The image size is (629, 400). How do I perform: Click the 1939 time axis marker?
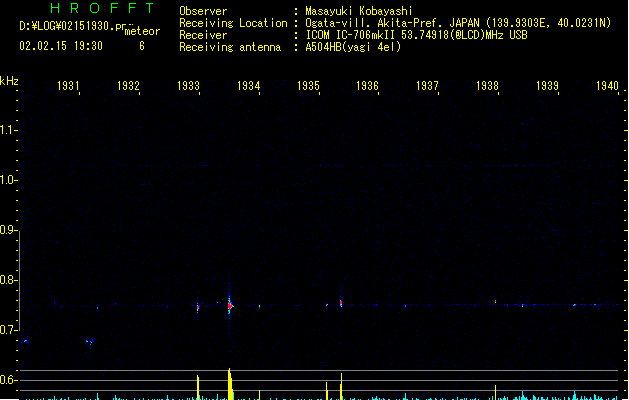(547, 85)
